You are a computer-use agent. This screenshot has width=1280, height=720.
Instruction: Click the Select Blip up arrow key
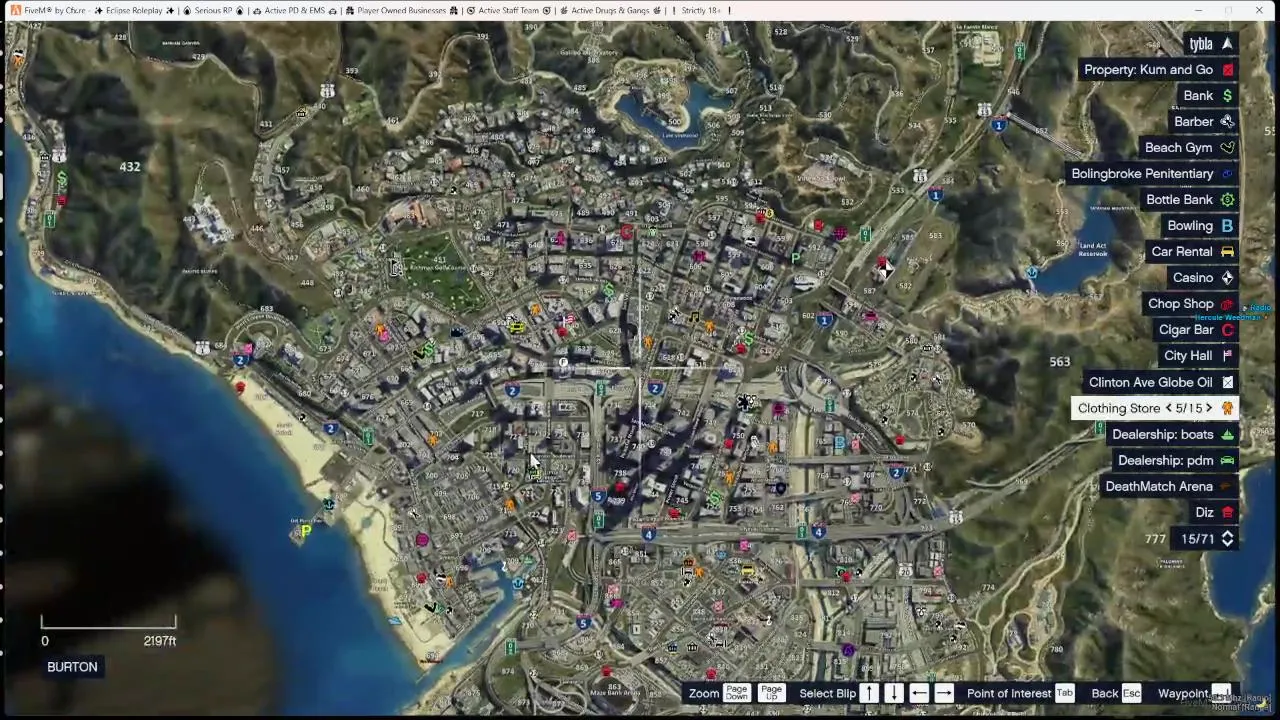point(869,693)
